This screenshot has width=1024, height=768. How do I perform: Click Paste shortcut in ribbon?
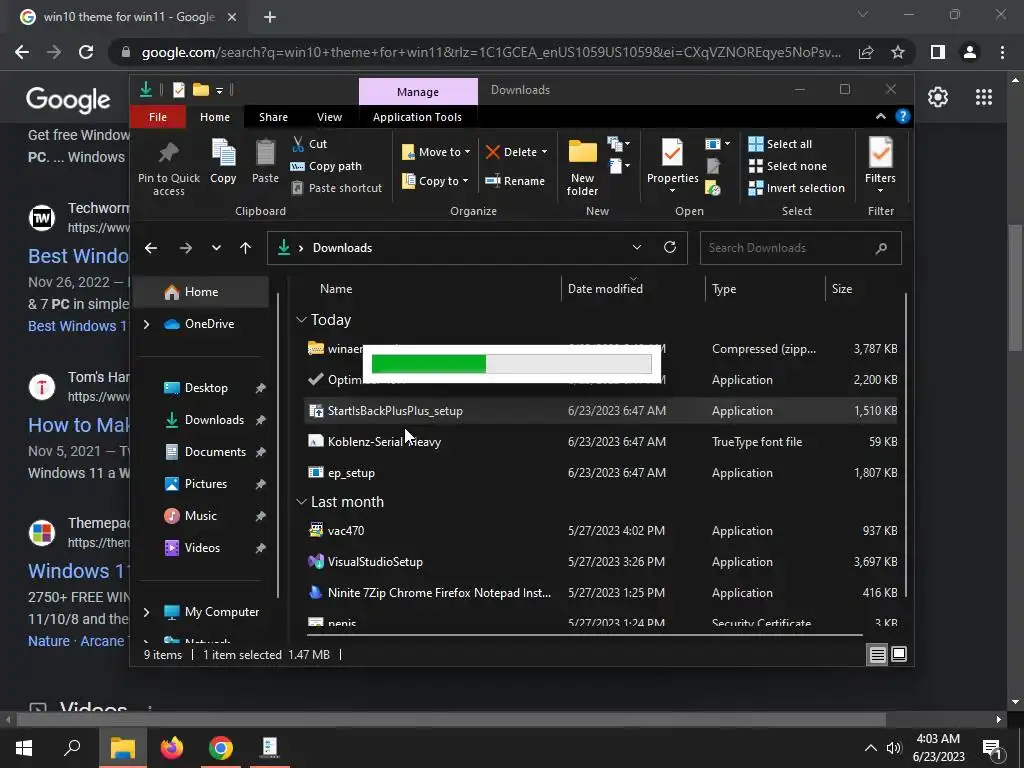[336, 188]
